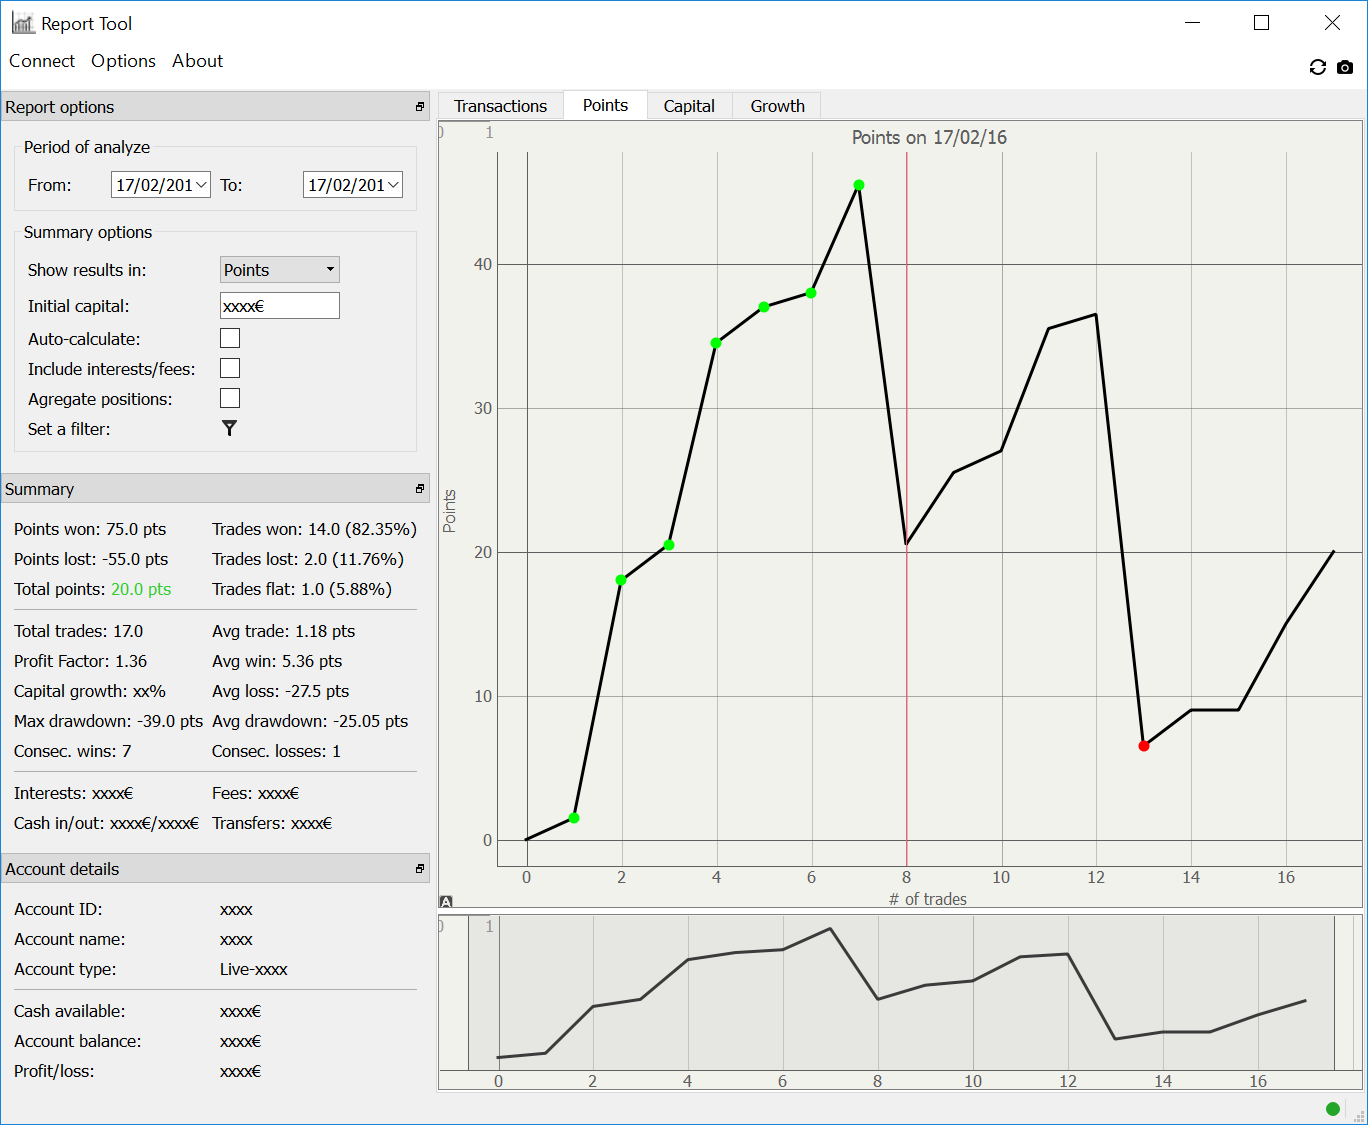Screen dimensions: 1368x1125
Task: Open the Connect menu
Action: click(x=42, y=61)
